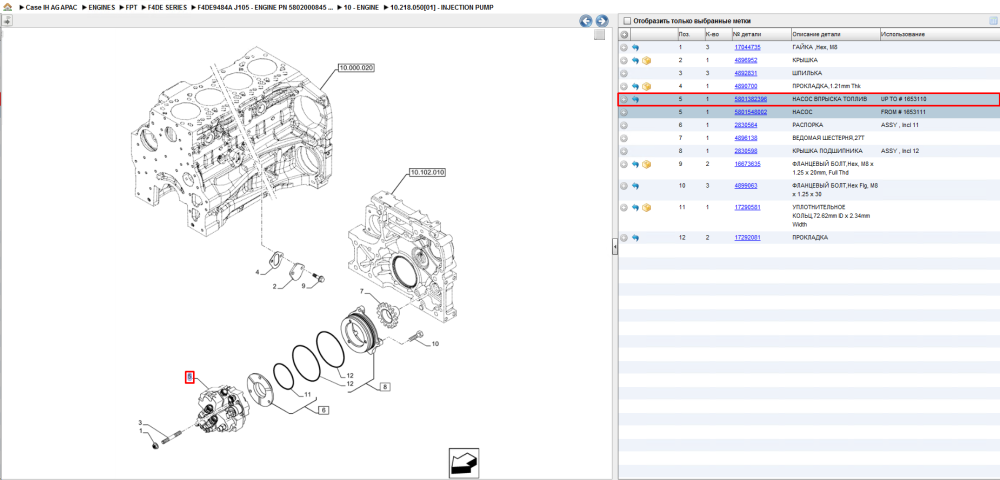Sort by the 'Описание детали' column header
This screenshot has width=1000, height=480.
[834, 34]
